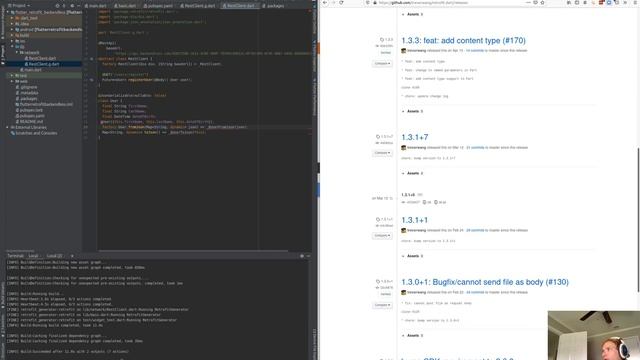Switch to the RestClient.g.dart editor tab
Viewport: 640px width, 360px height.
[x=198, y=6]
